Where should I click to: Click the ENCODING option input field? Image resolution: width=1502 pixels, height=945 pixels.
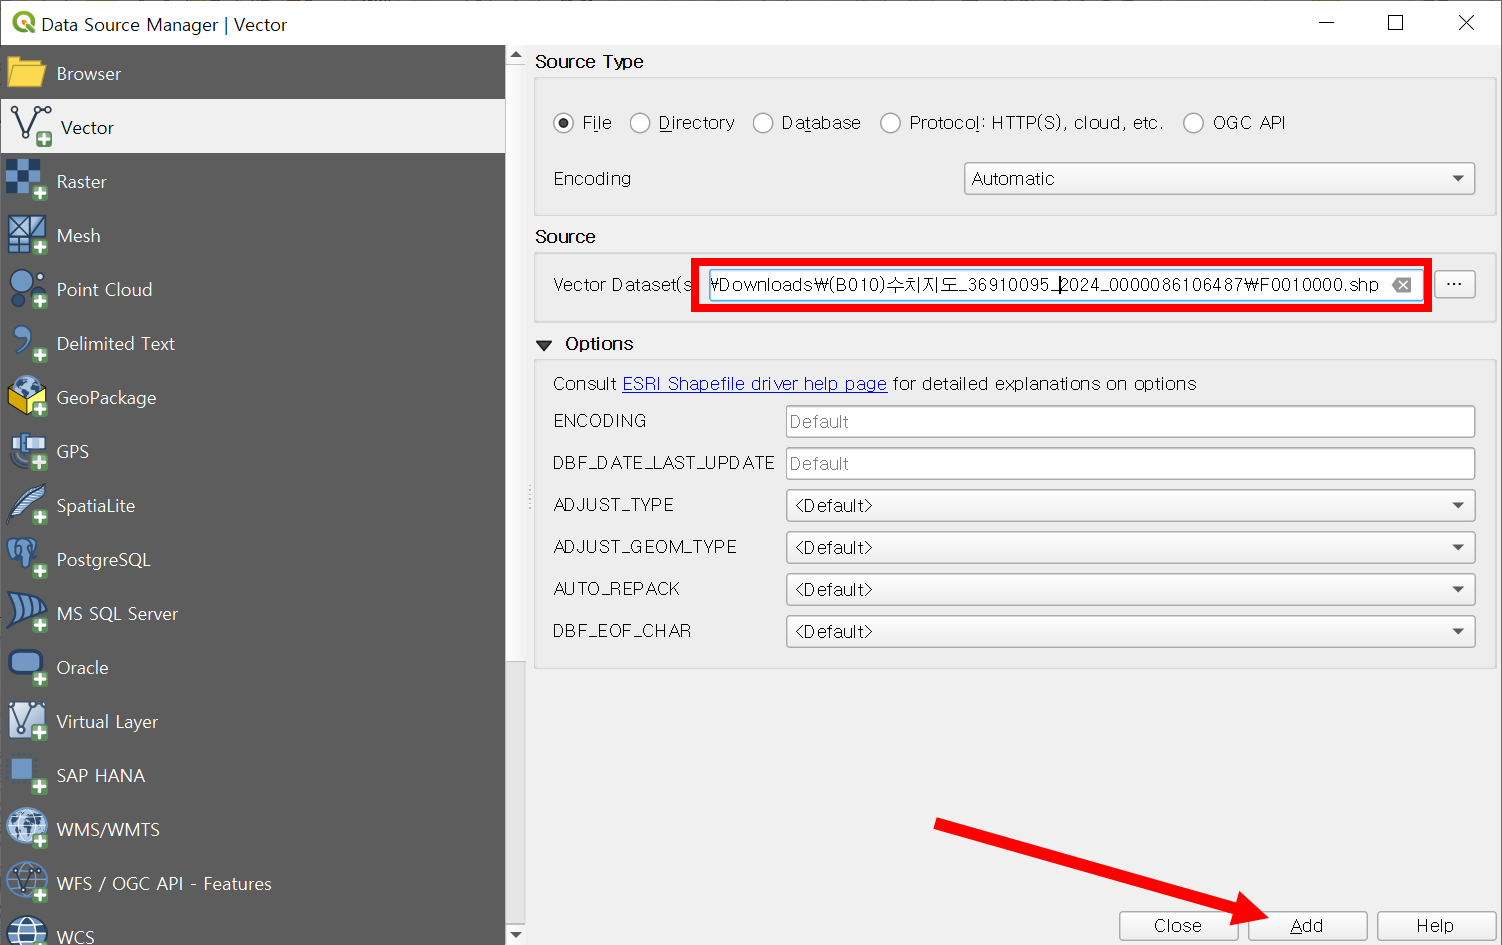1130,421
